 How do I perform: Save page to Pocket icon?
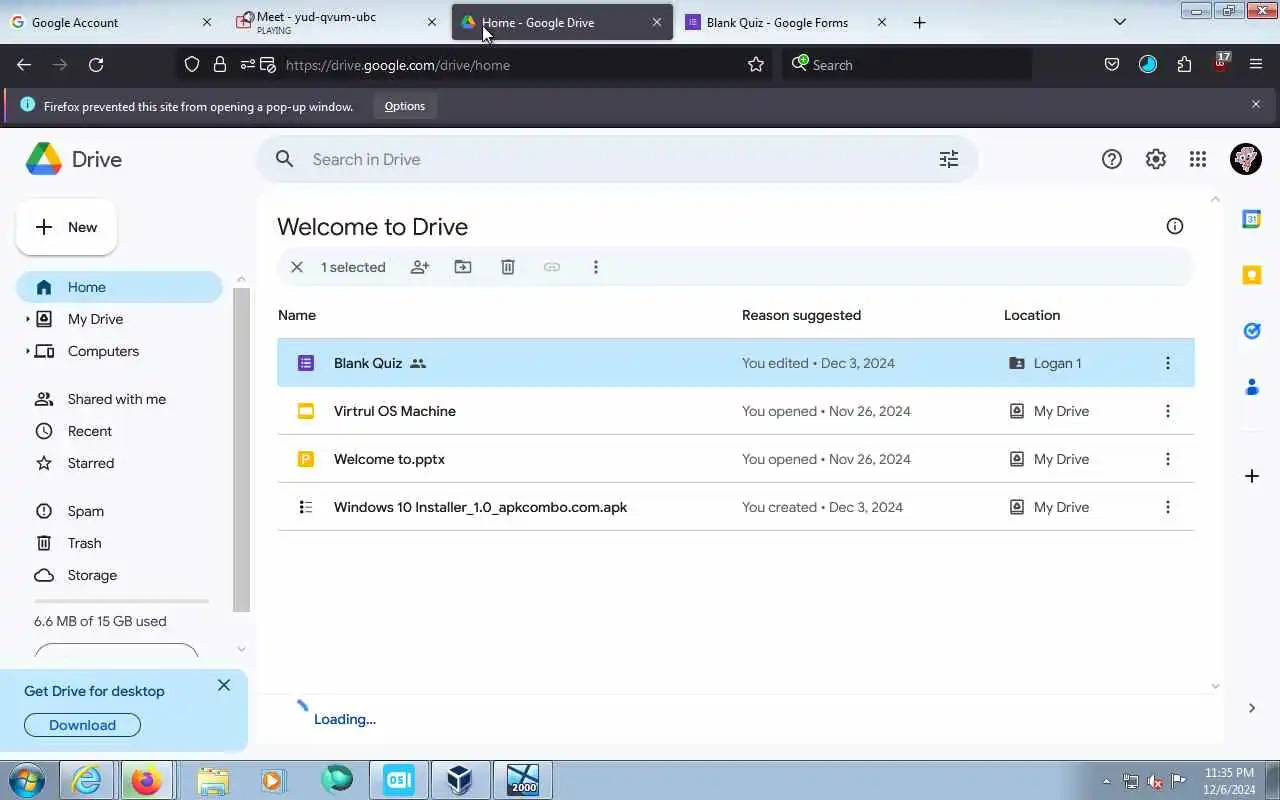pyautogui.click(x=1112, y=65)
